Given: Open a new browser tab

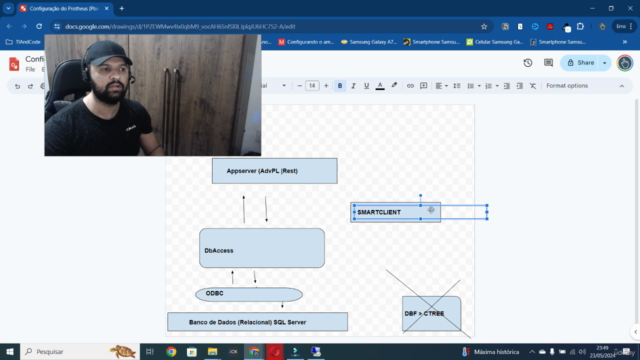Looking at the screenshot, I should click(x=122, y=9).
